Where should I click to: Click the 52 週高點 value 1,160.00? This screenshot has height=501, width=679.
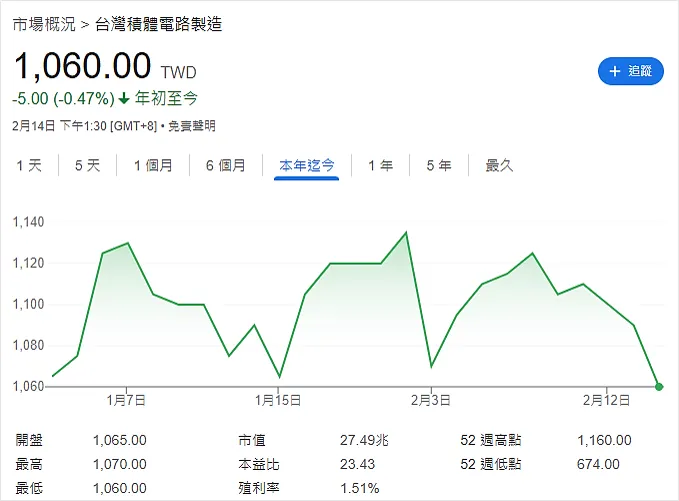point(604,440)
